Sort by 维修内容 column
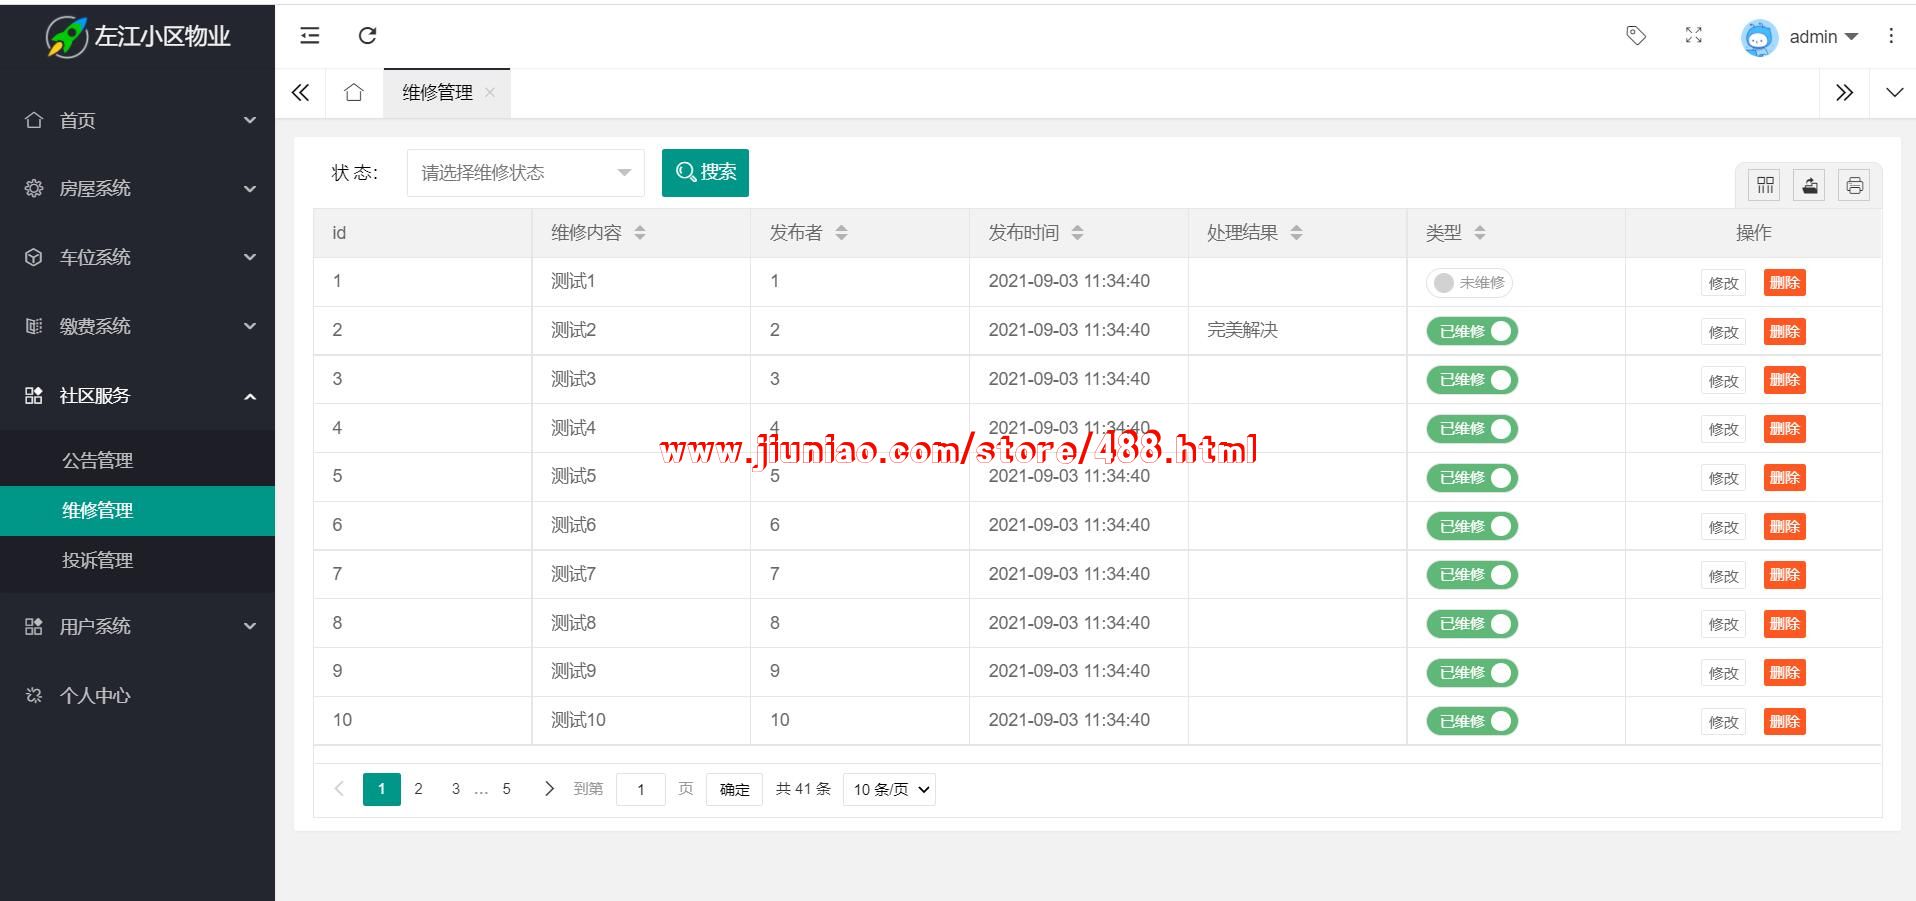The width and height of the screenshot is (1916, 901). tap(640, 233)
